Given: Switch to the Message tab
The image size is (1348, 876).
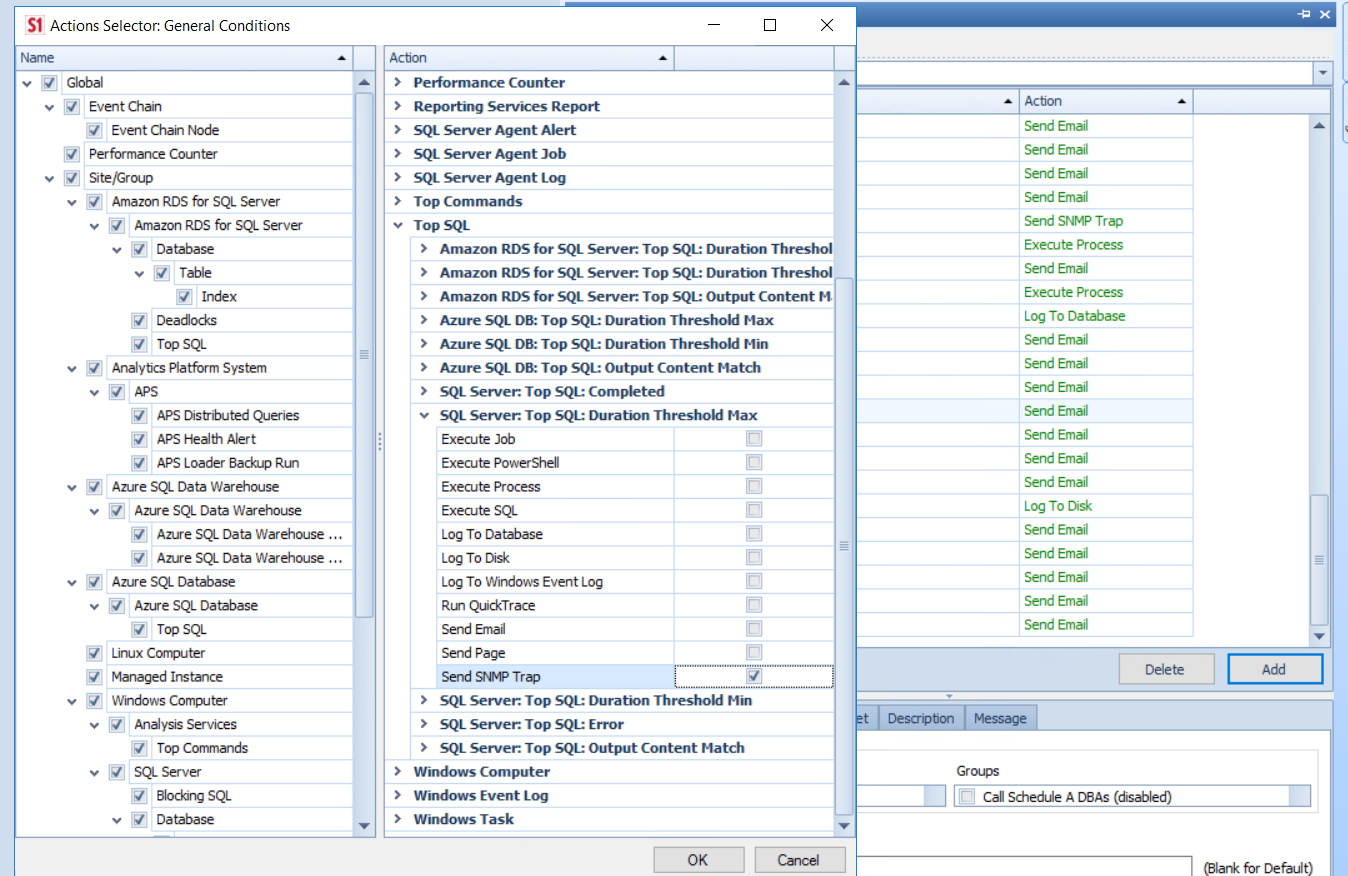Looking at the screenshot, I should pos(1000,718).
